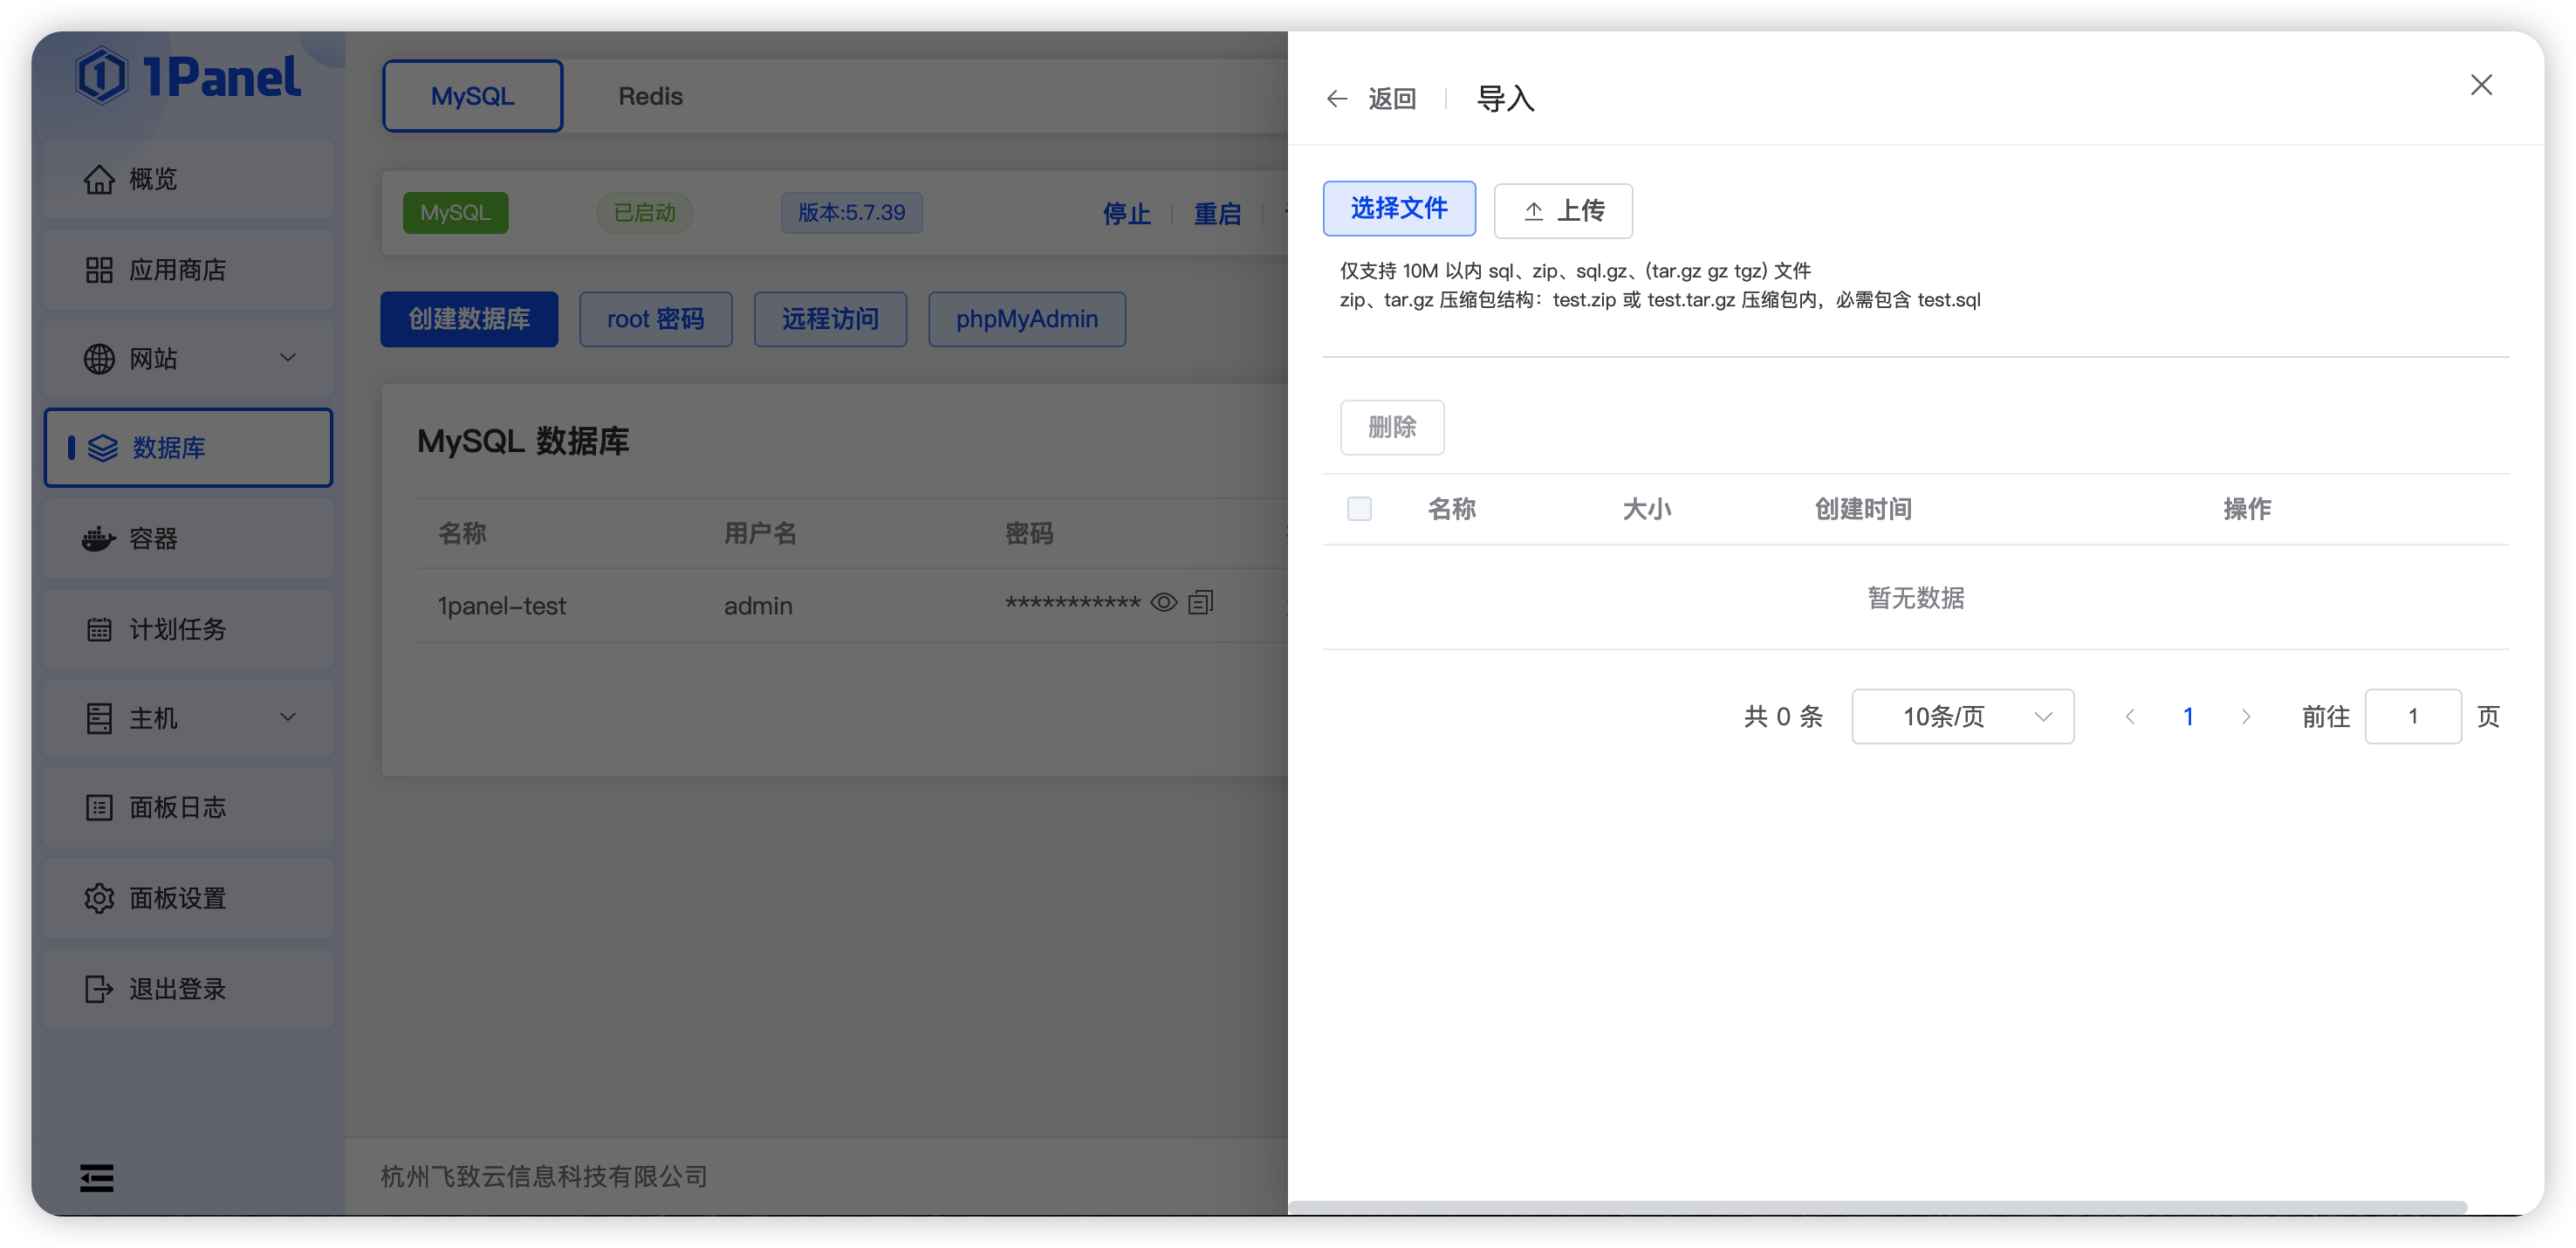Image resolution: width=2576 pixels, height=1248 pixels.
Task: Collapse the sidebar with bottom-left icon
Action: [x=97, y=1178]
